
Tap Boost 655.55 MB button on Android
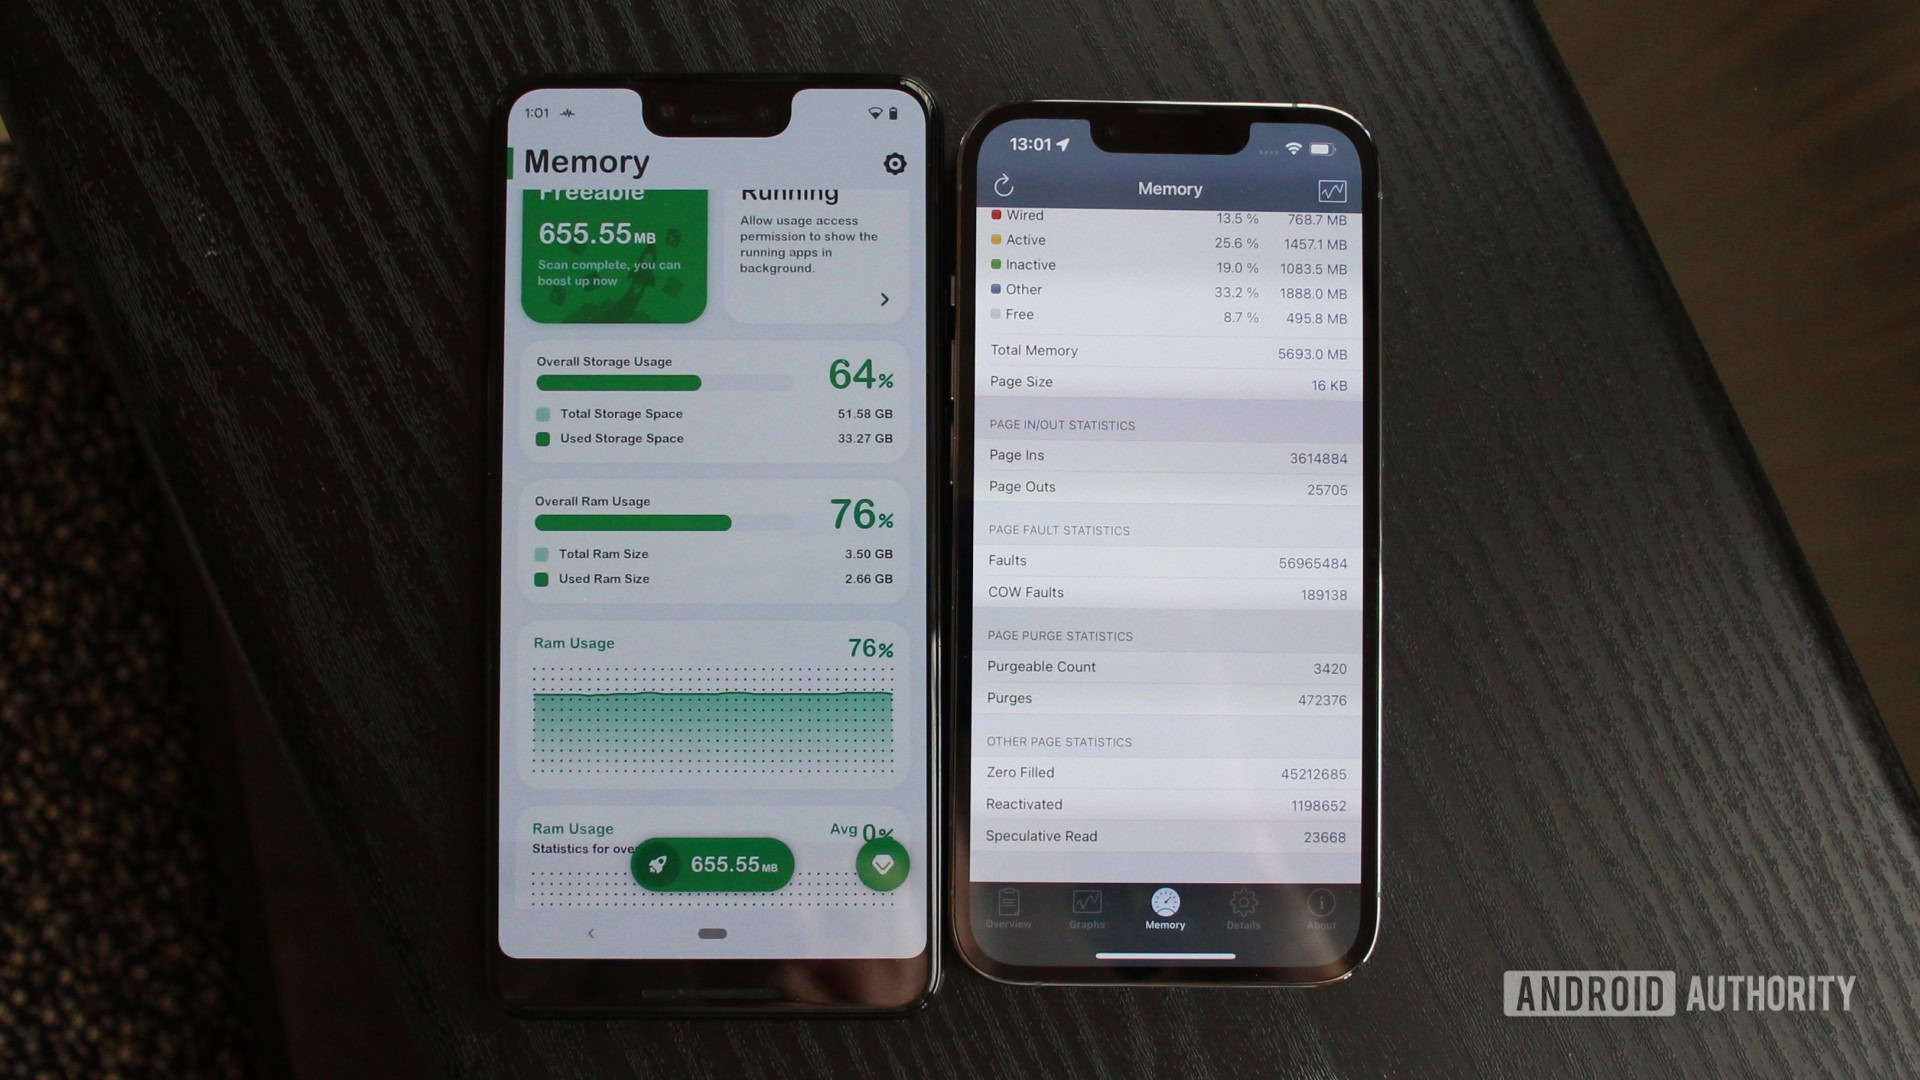(712, 864)
